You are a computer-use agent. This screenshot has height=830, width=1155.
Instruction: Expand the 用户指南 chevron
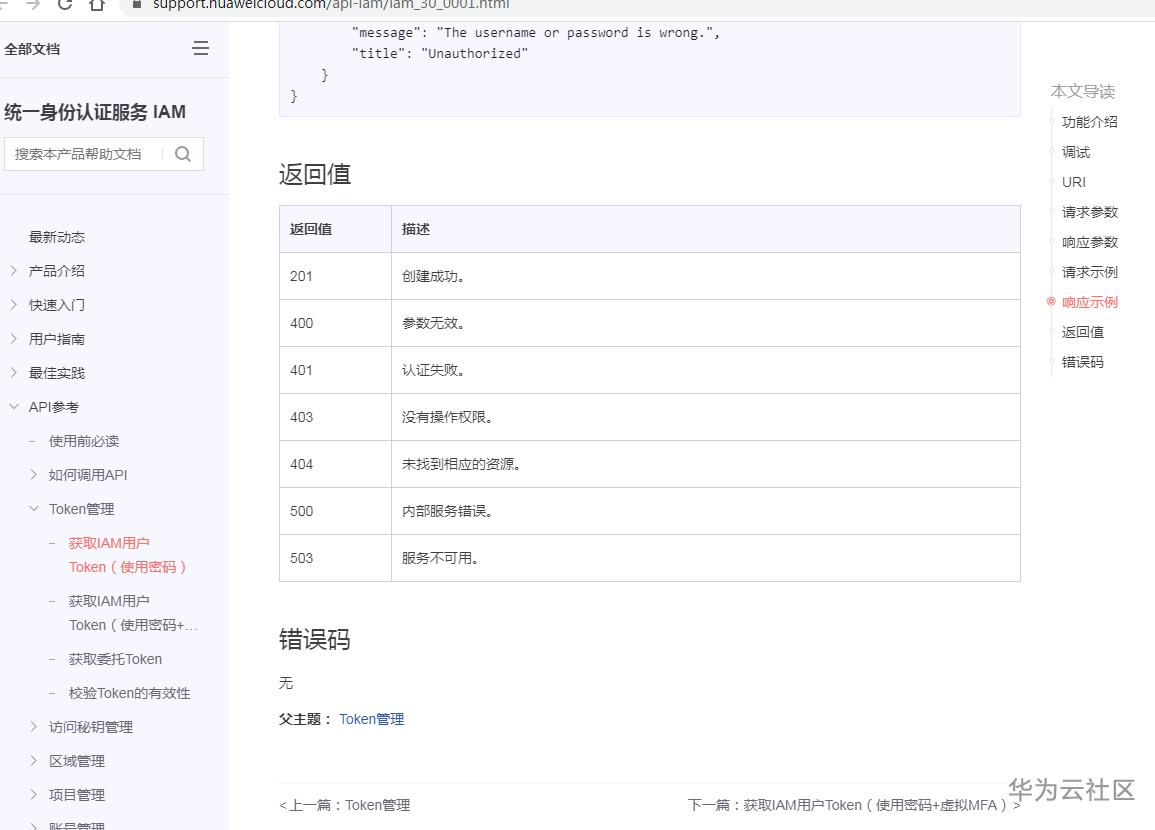(x=13, y=338)
